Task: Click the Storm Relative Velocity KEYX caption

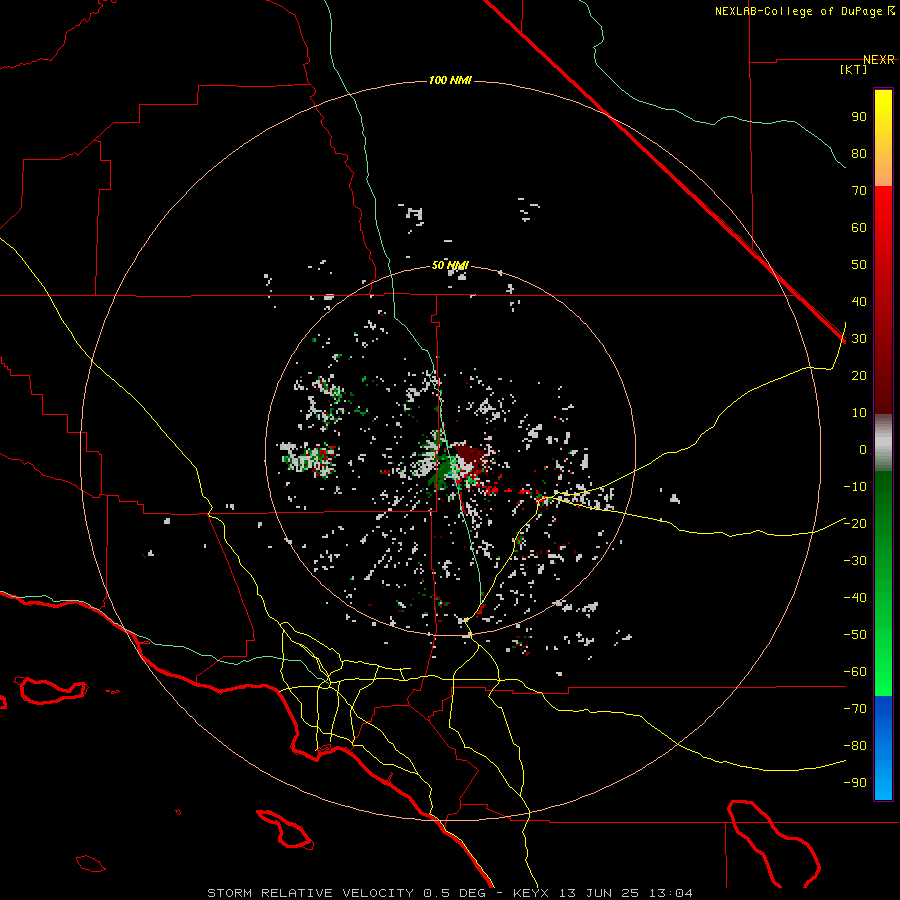Action: coord(450,893)
